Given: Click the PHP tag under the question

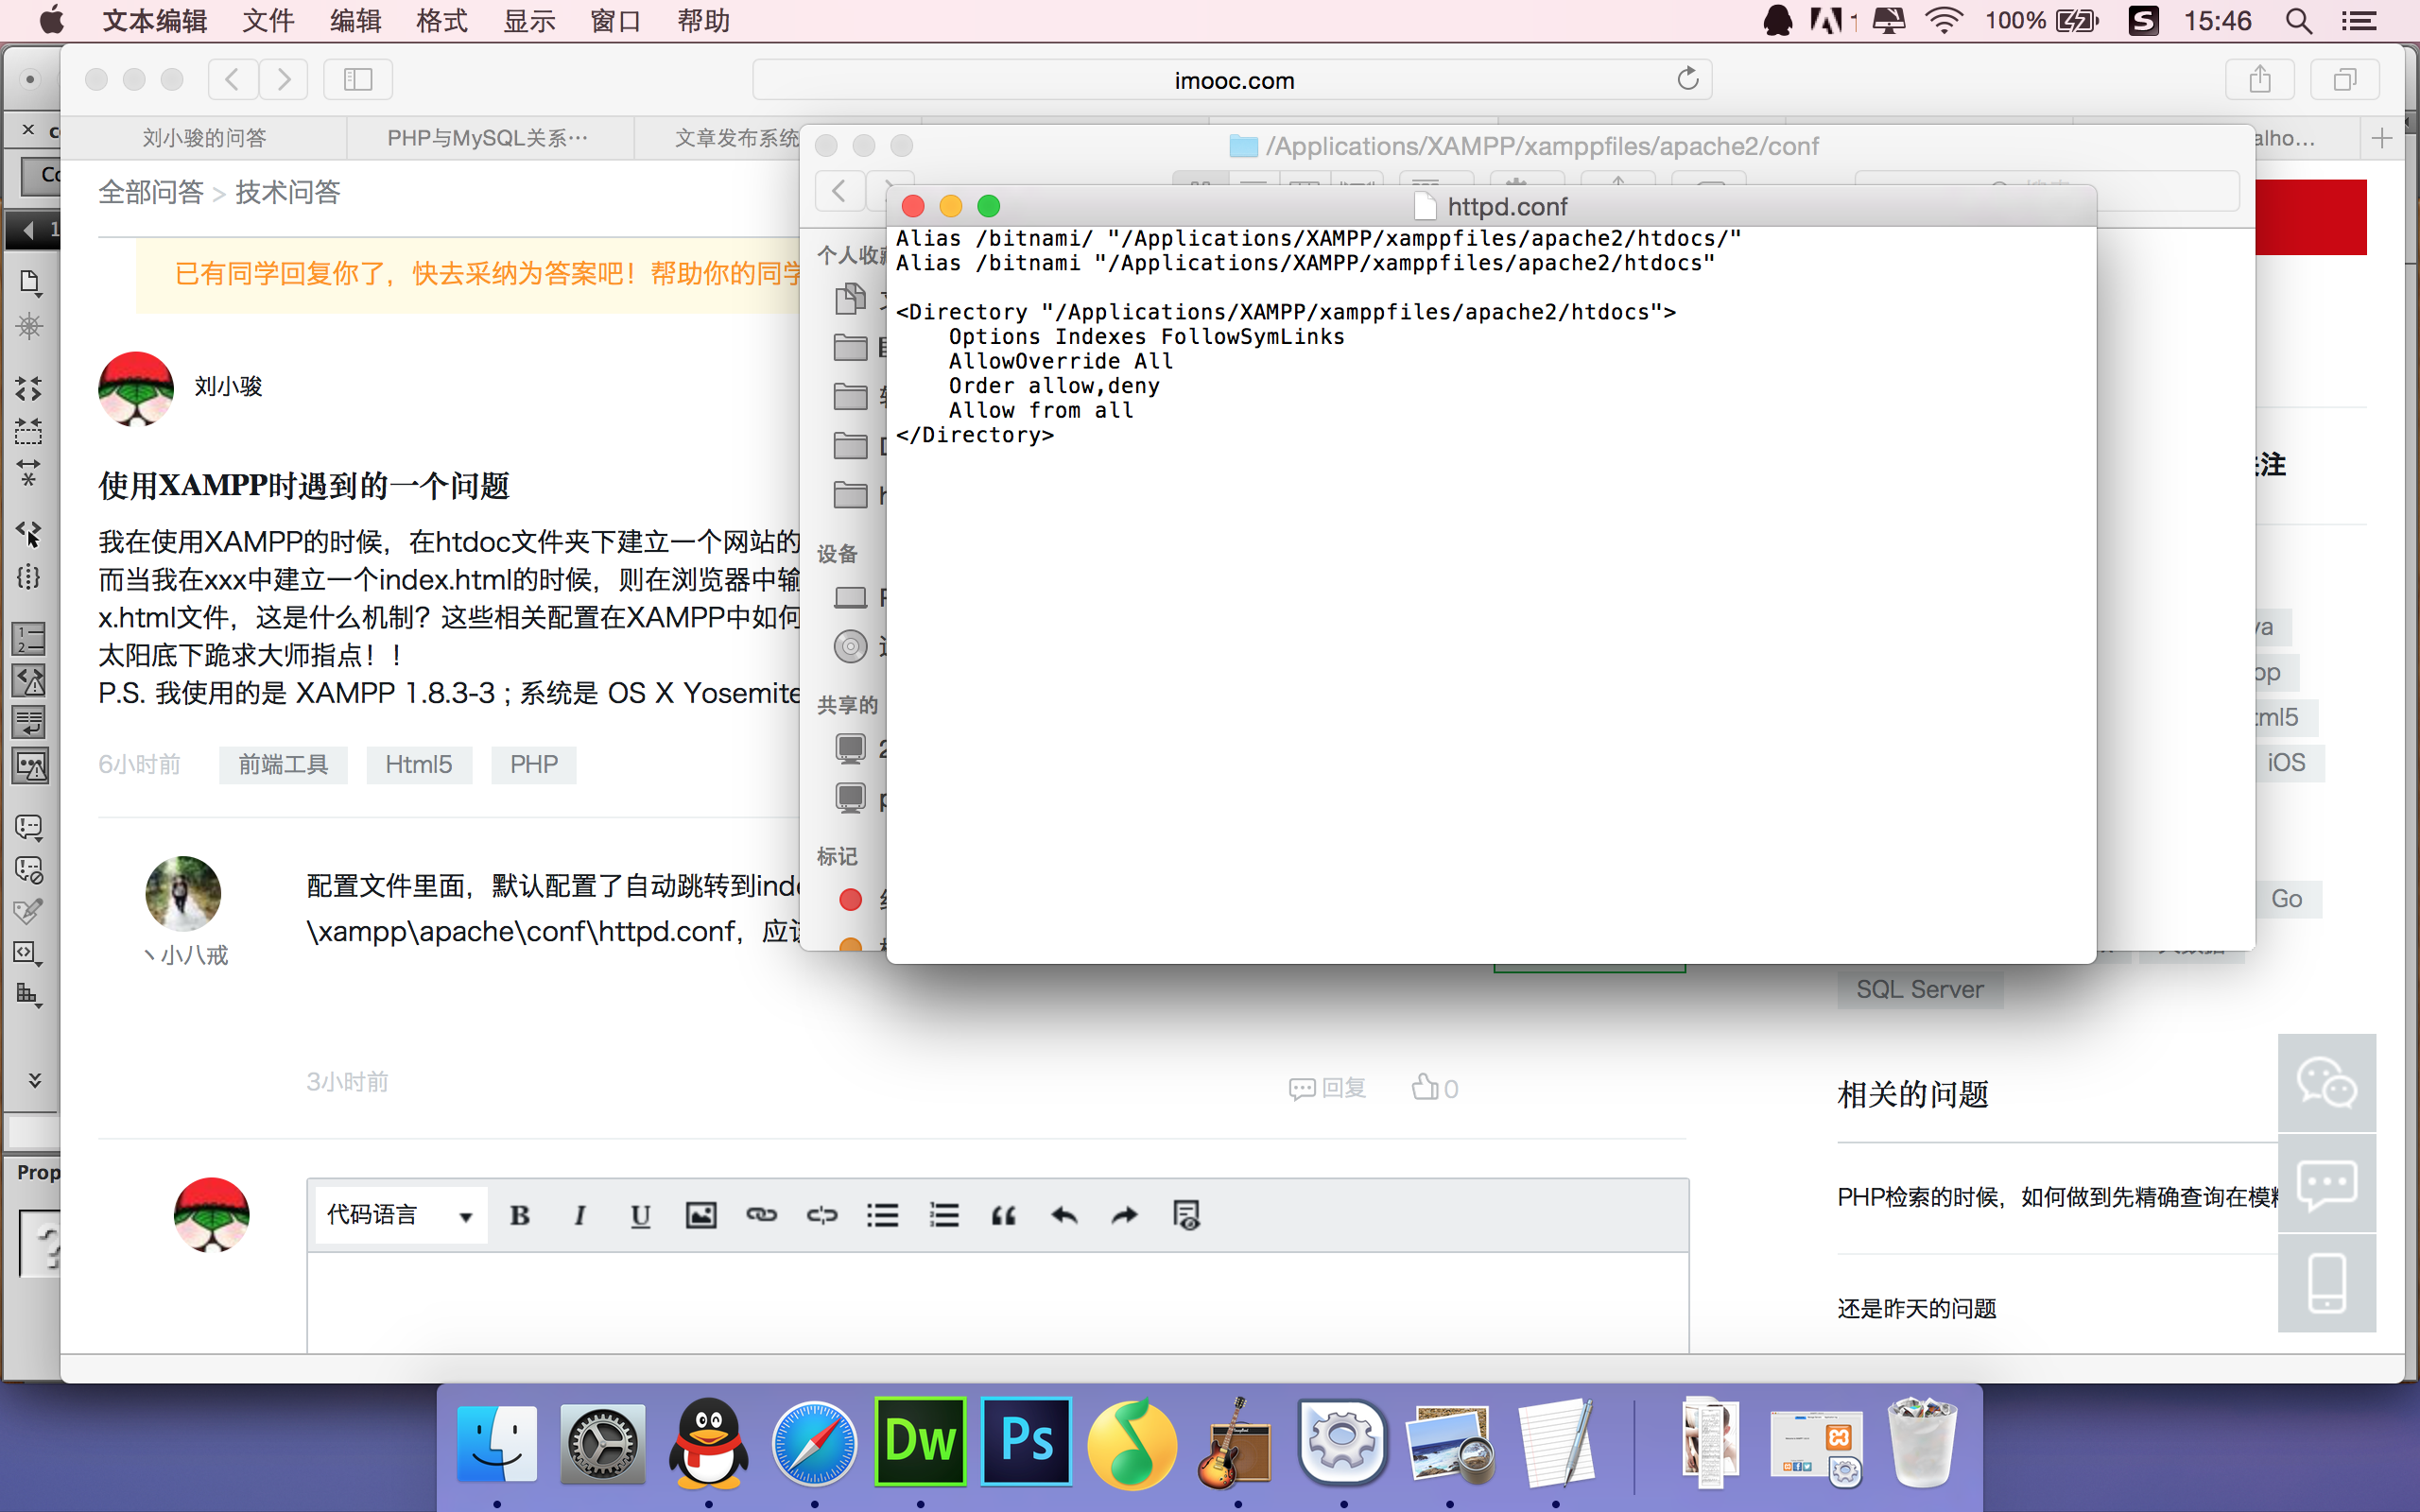Looking at the screenshot, I should pyautogui.click(x=534, y=764).
